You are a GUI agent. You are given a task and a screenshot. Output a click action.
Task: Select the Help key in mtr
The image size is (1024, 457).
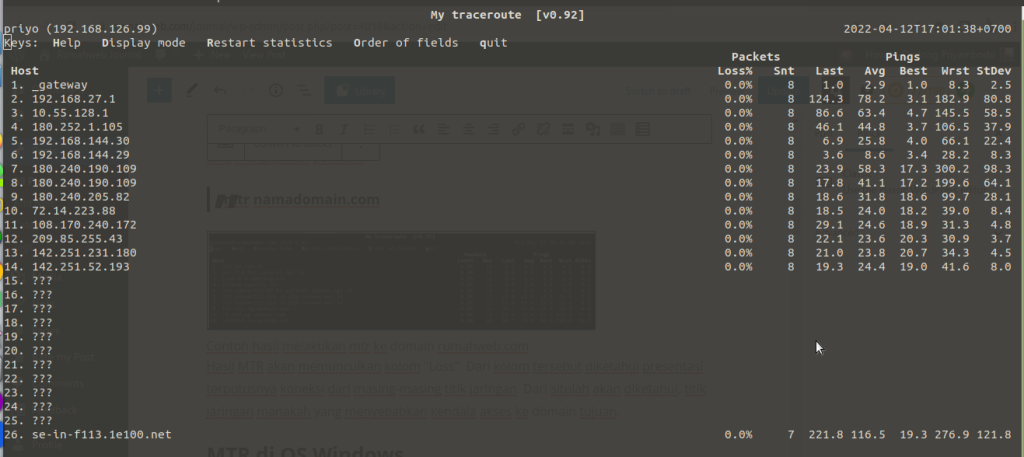click(x=67, y=42)
